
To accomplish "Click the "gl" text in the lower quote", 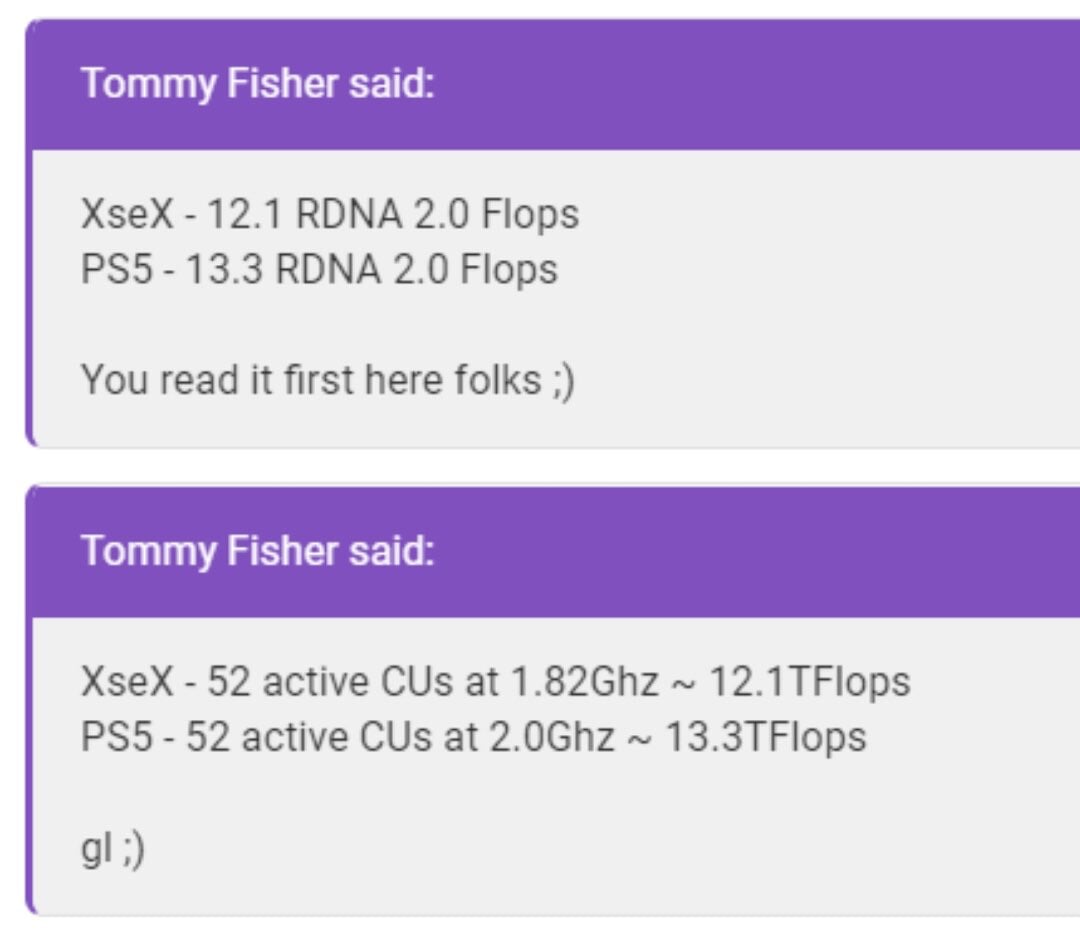I will 96,849.
